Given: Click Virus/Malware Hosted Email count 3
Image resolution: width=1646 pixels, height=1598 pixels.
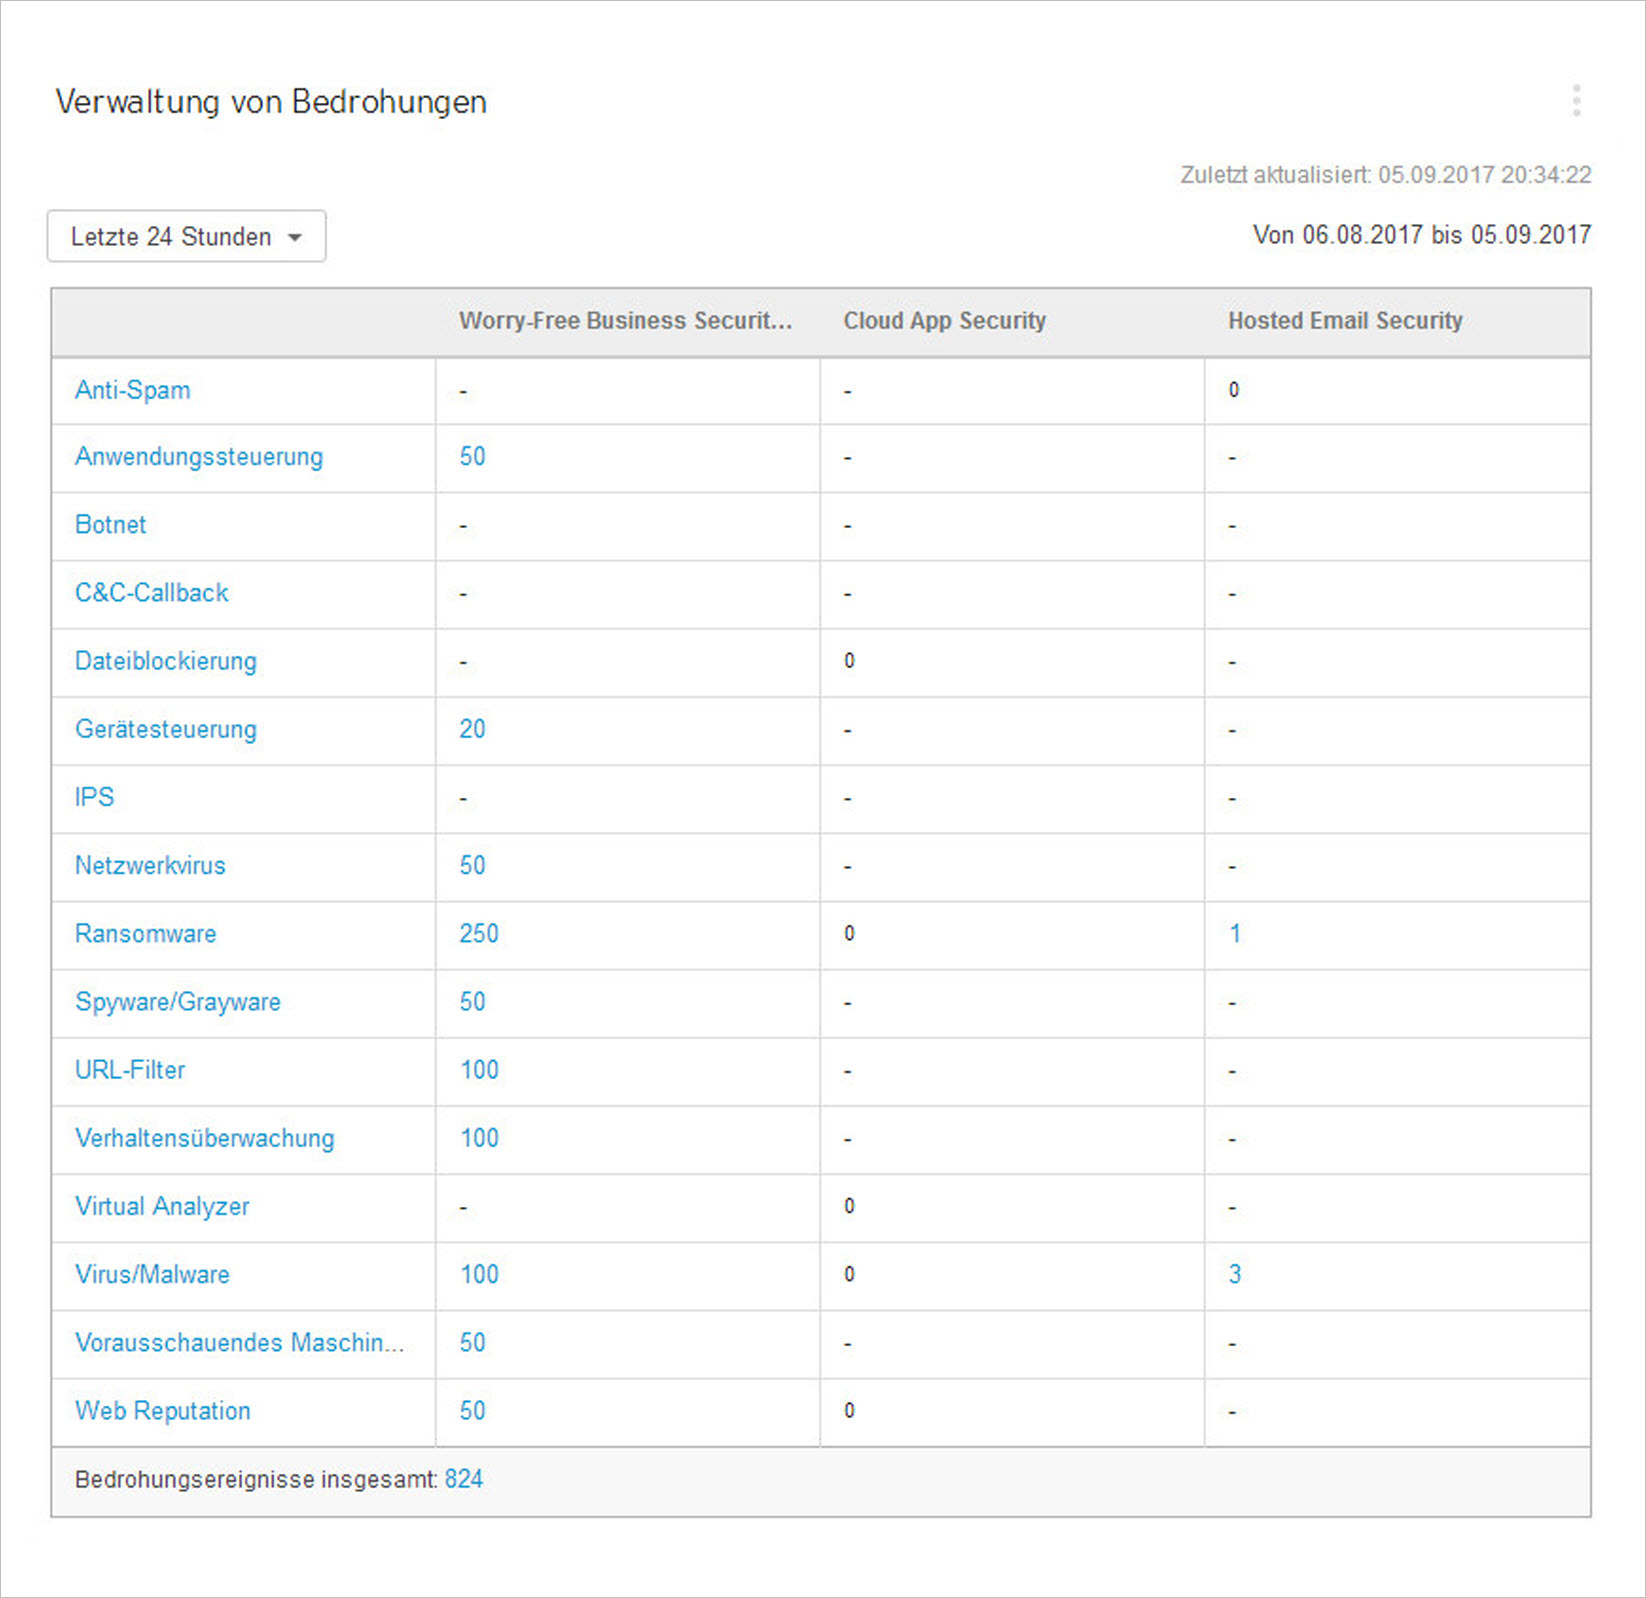Looking at the screenshot, I should [1235, 1274].
